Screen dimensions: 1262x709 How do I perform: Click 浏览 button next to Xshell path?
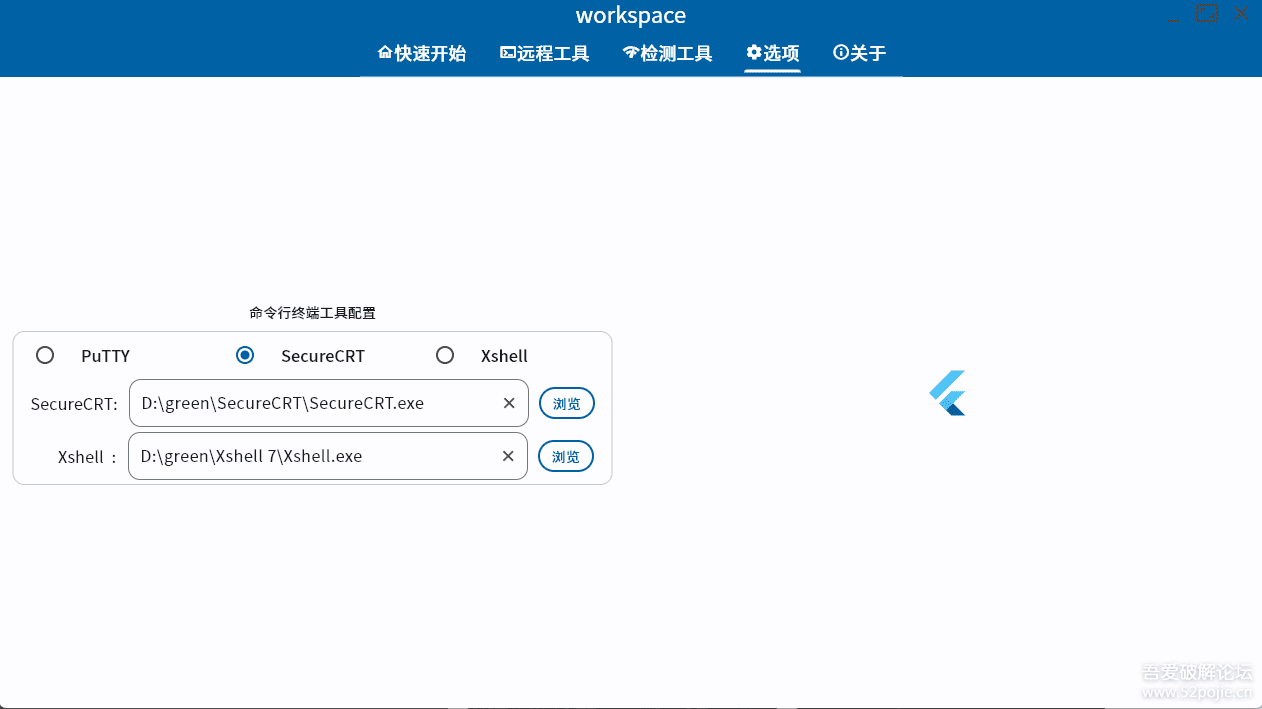point(566,456)
